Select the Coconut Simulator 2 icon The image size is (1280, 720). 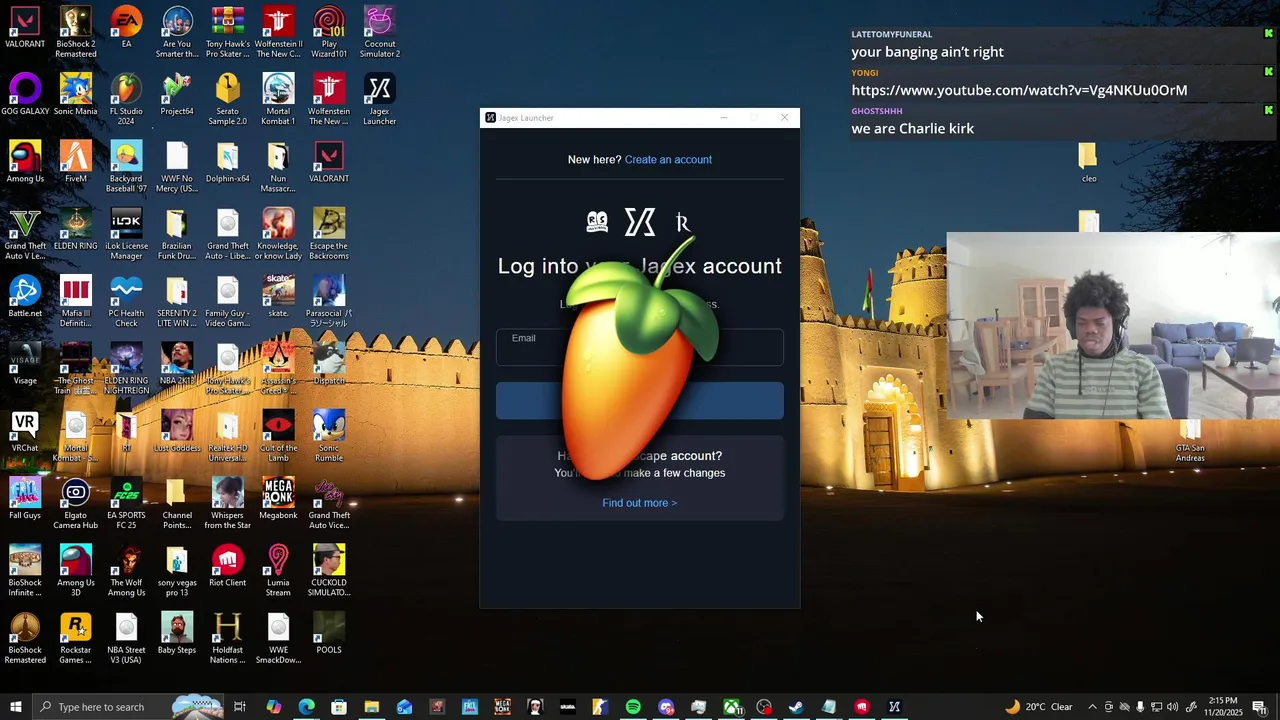point(379,33)
